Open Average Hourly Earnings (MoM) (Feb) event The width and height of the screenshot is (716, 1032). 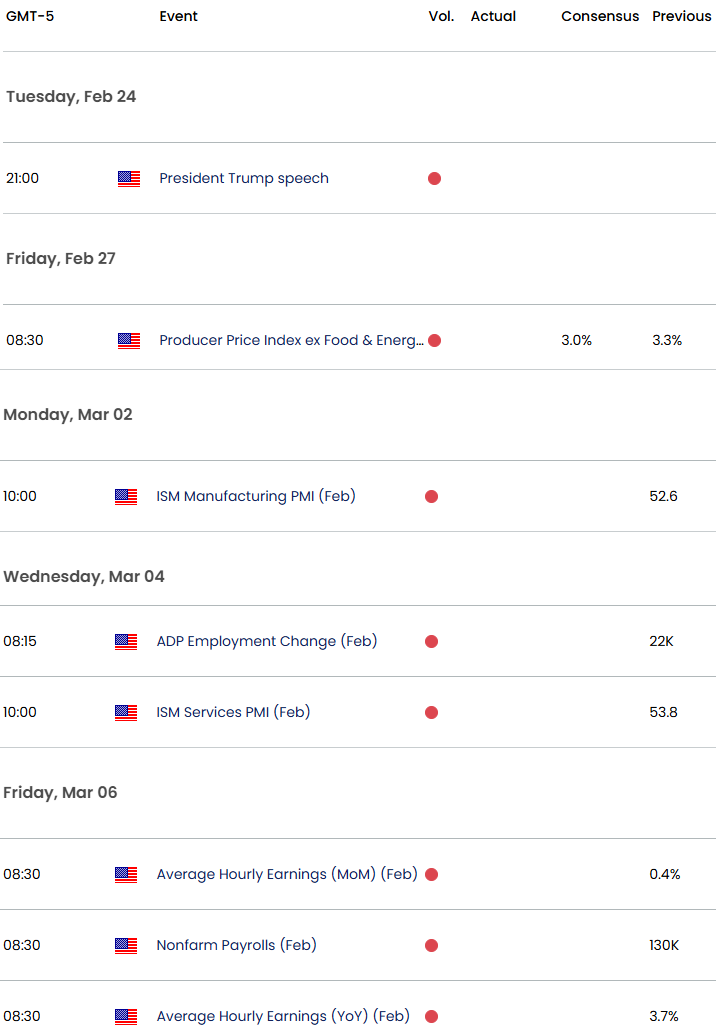286,875
